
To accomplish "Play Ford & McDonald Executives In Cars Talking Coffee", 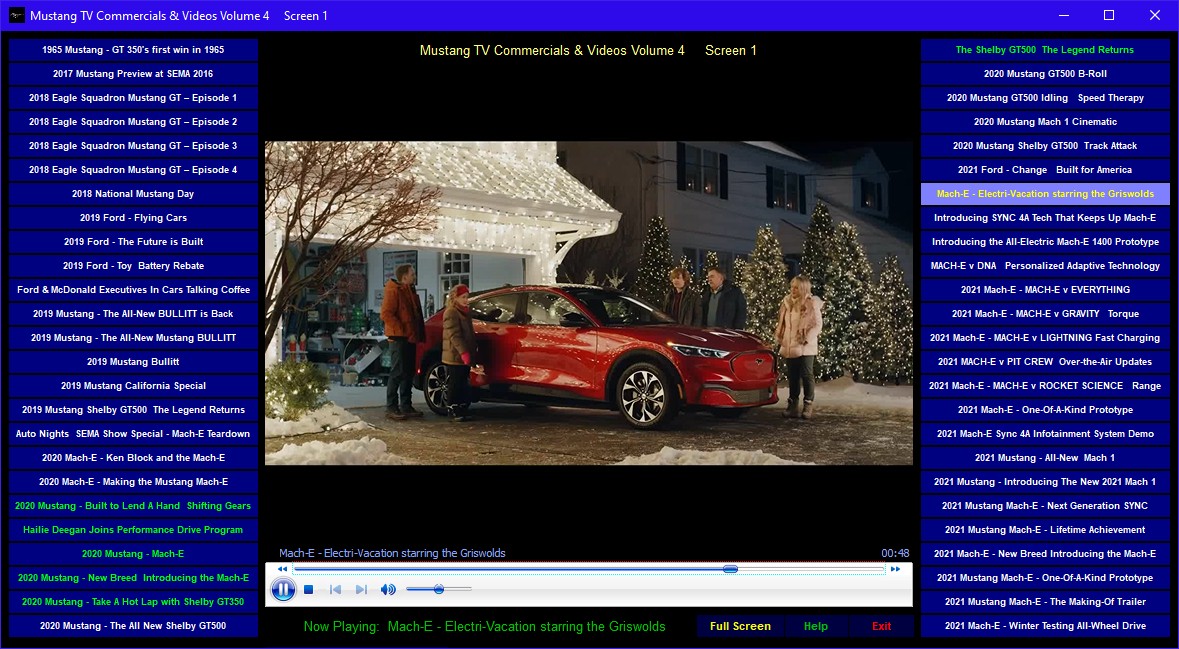I will coord(133,290).
